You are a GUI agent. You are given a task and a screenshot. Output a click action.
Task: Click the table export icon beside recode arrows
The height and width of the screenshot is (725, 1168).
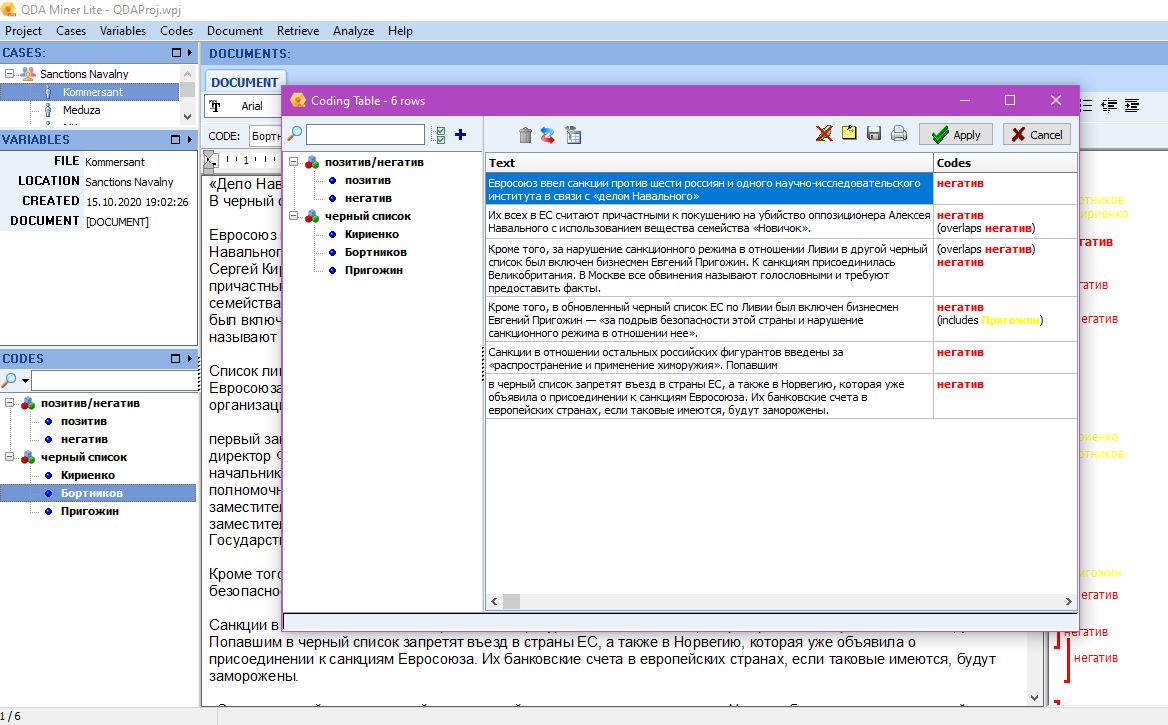tap(573, 135)
